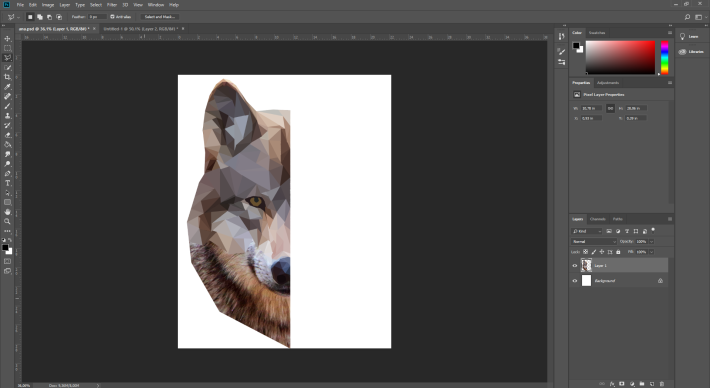Hide Layer 1 using its eye icon

[575, 266]
